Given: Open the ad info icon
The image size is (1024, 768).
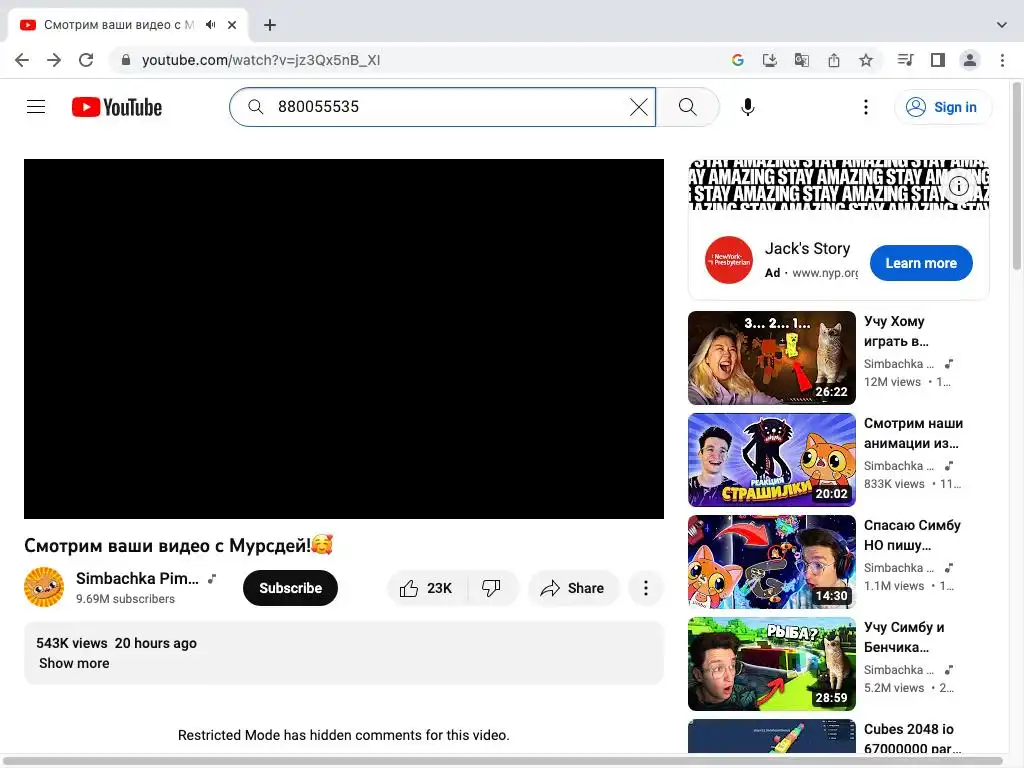Looking at the screenshot, I should [x=959, y=185].
